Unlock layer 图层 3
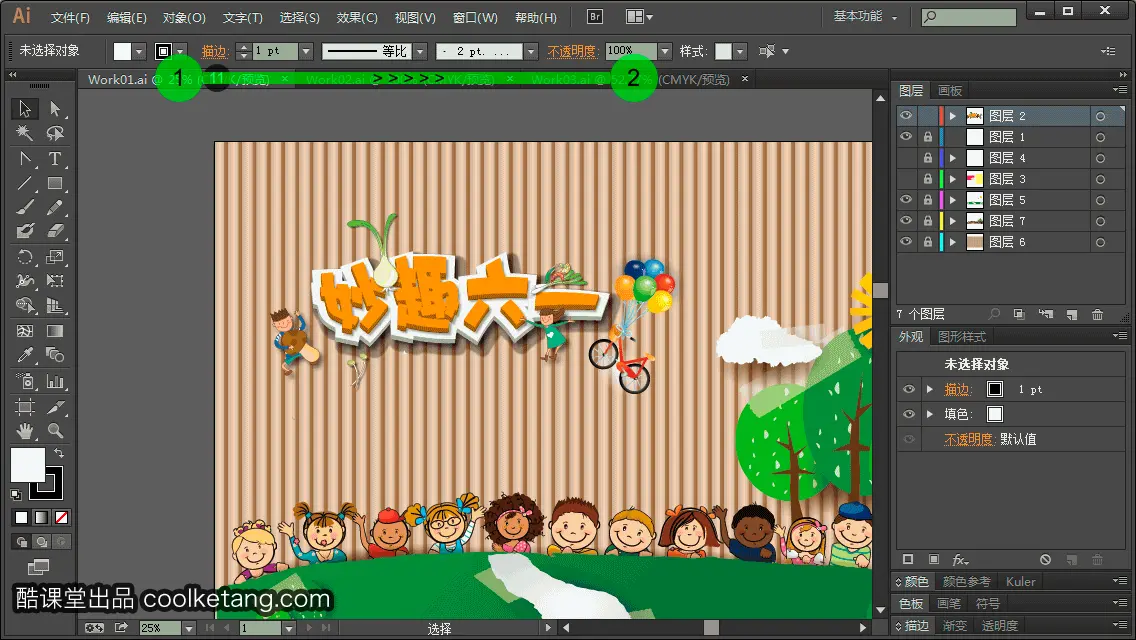1136x640 pixels. [x=927, y=179]
